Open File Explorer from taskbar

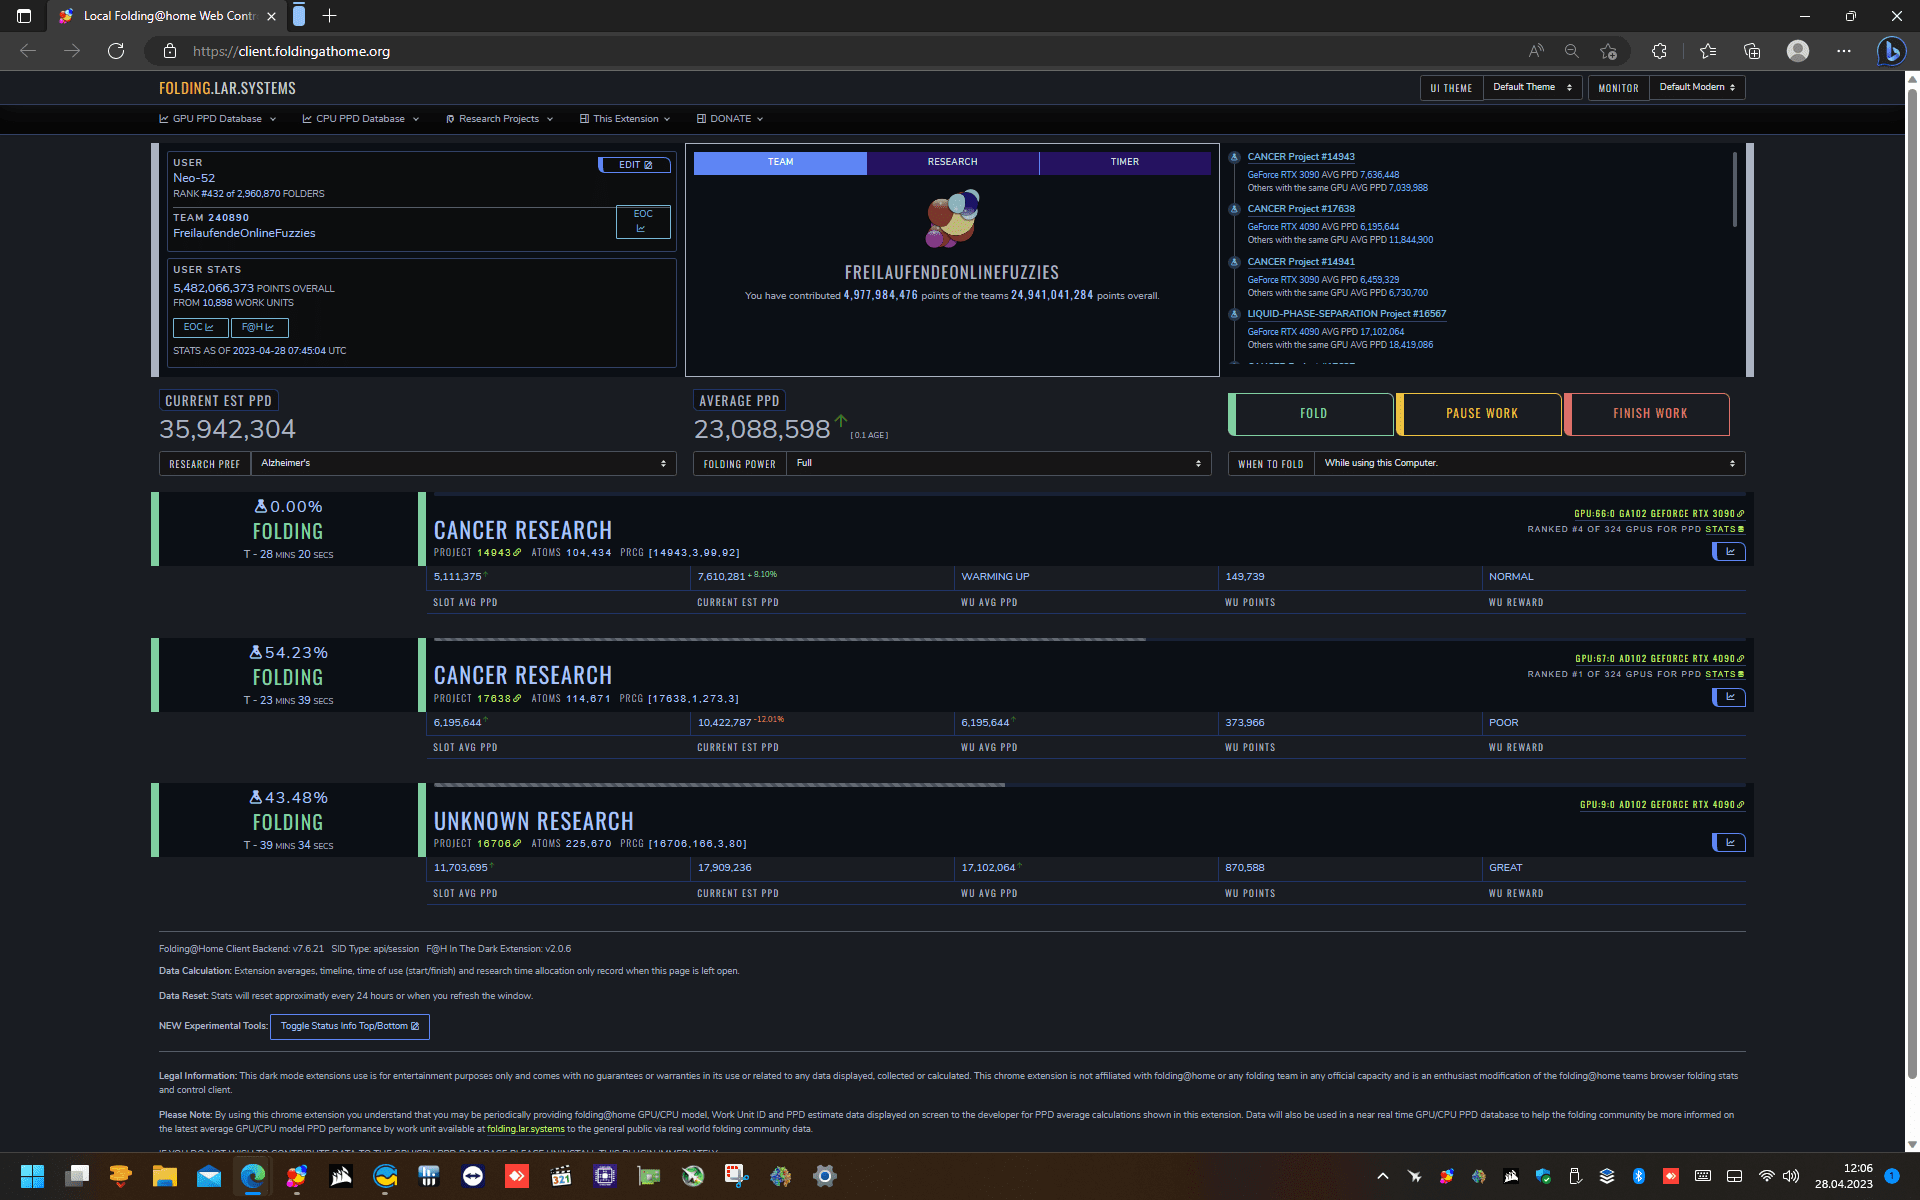coord(165,1176)
